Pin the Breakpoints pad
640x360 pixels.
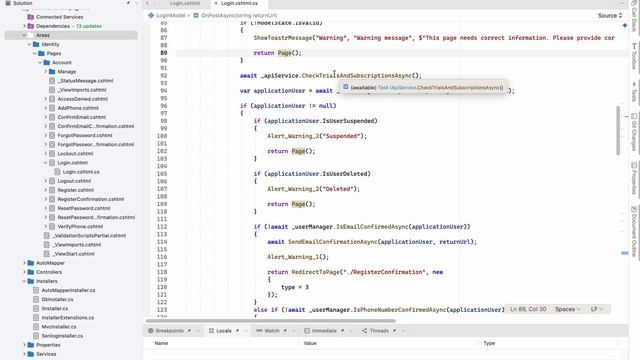189,331
